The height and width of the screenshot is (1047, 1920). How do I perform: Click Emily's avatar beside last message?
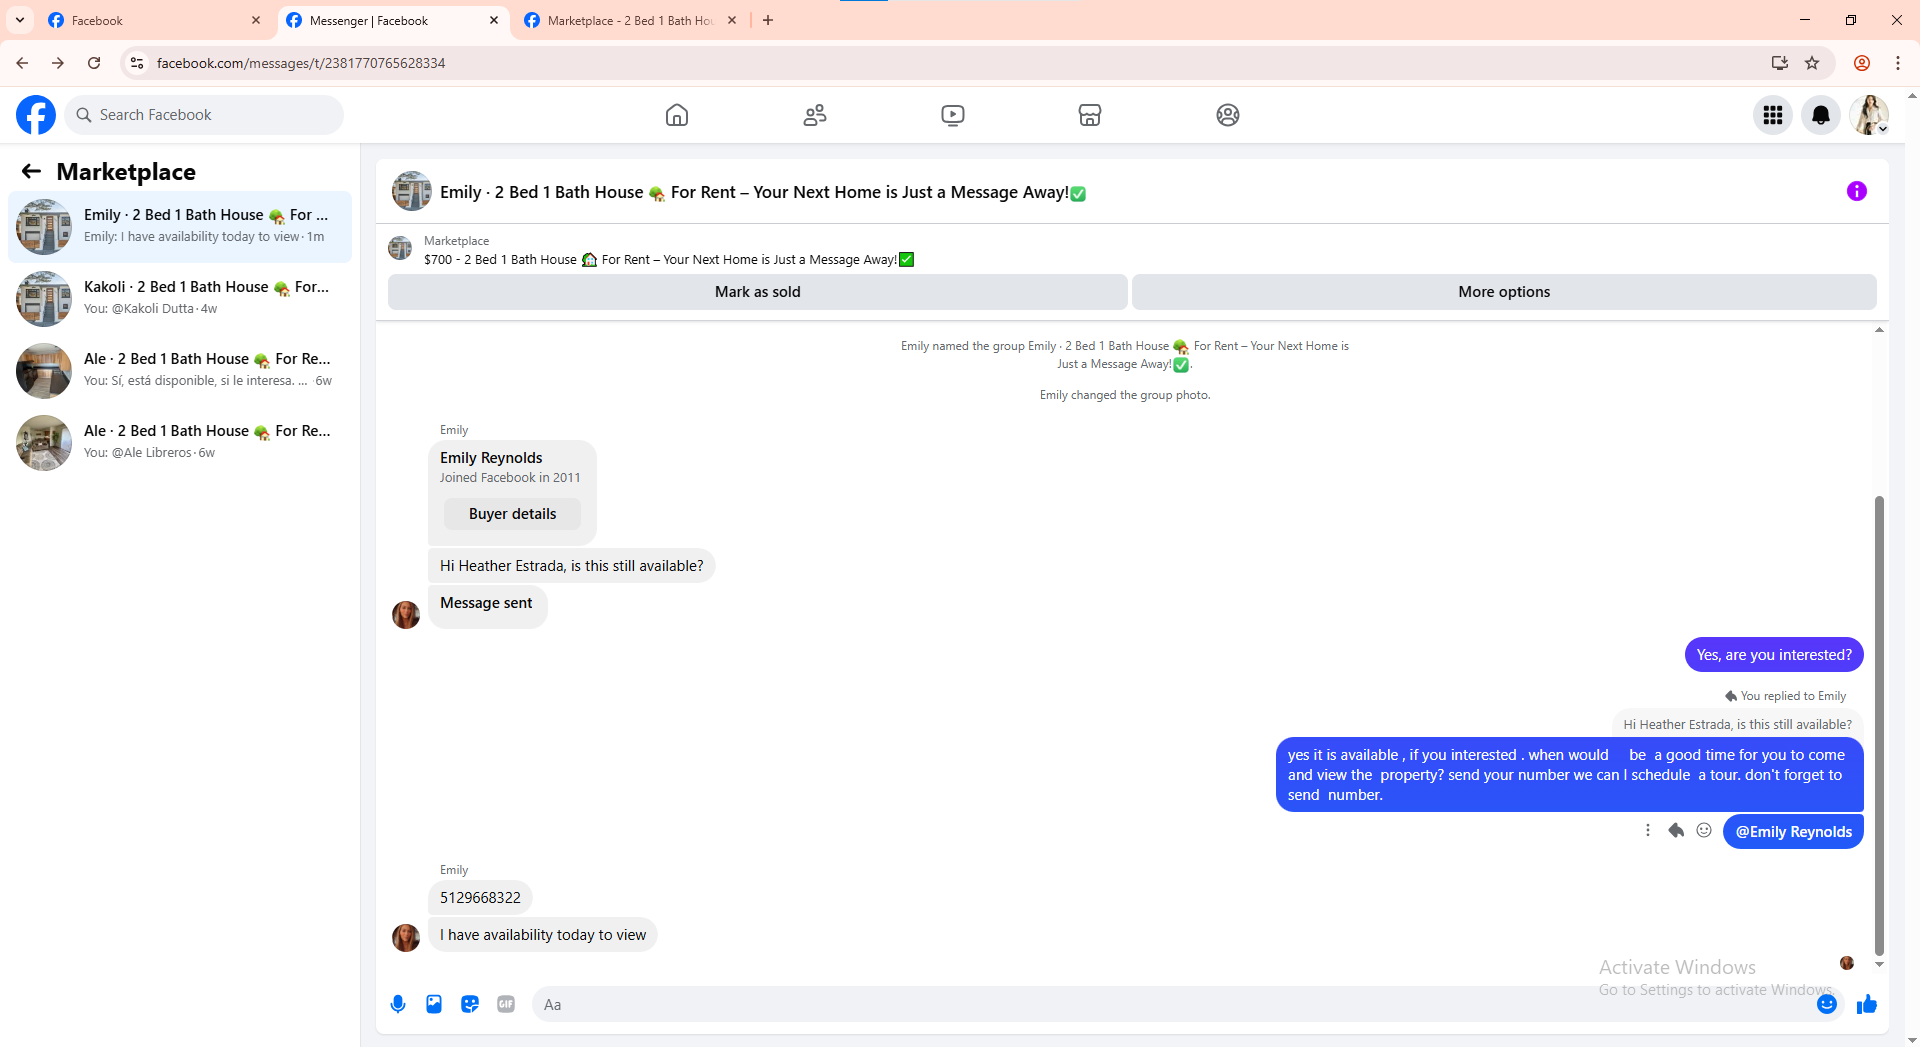(x=406, y=937)
